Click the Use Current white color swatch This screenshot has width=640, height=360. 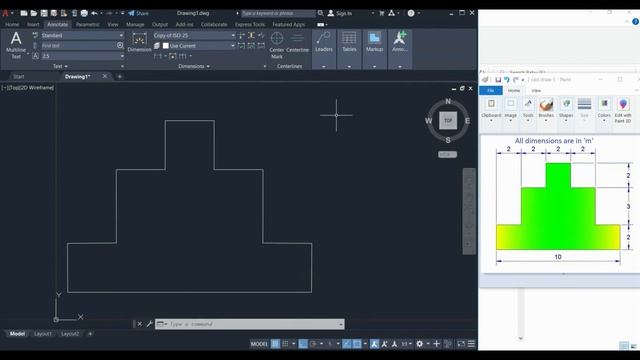tap(166, 46)
